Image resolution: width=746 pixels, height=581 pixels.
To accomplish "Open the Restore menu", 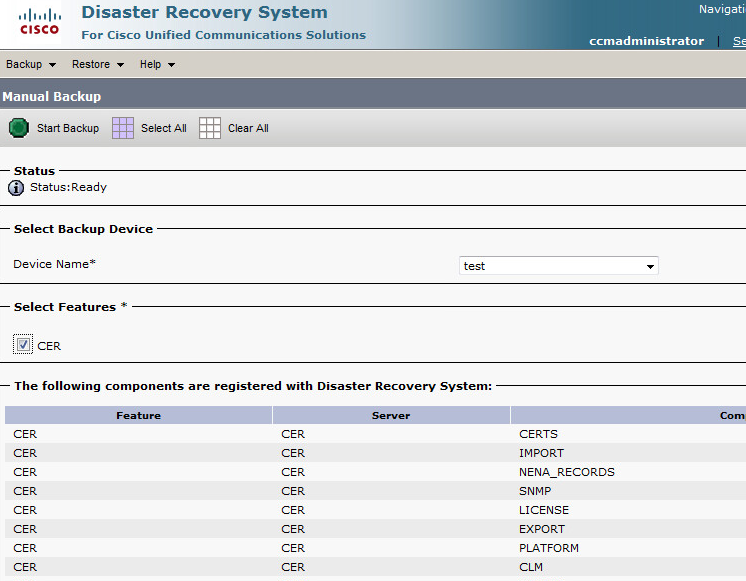I will click(98, 64).
